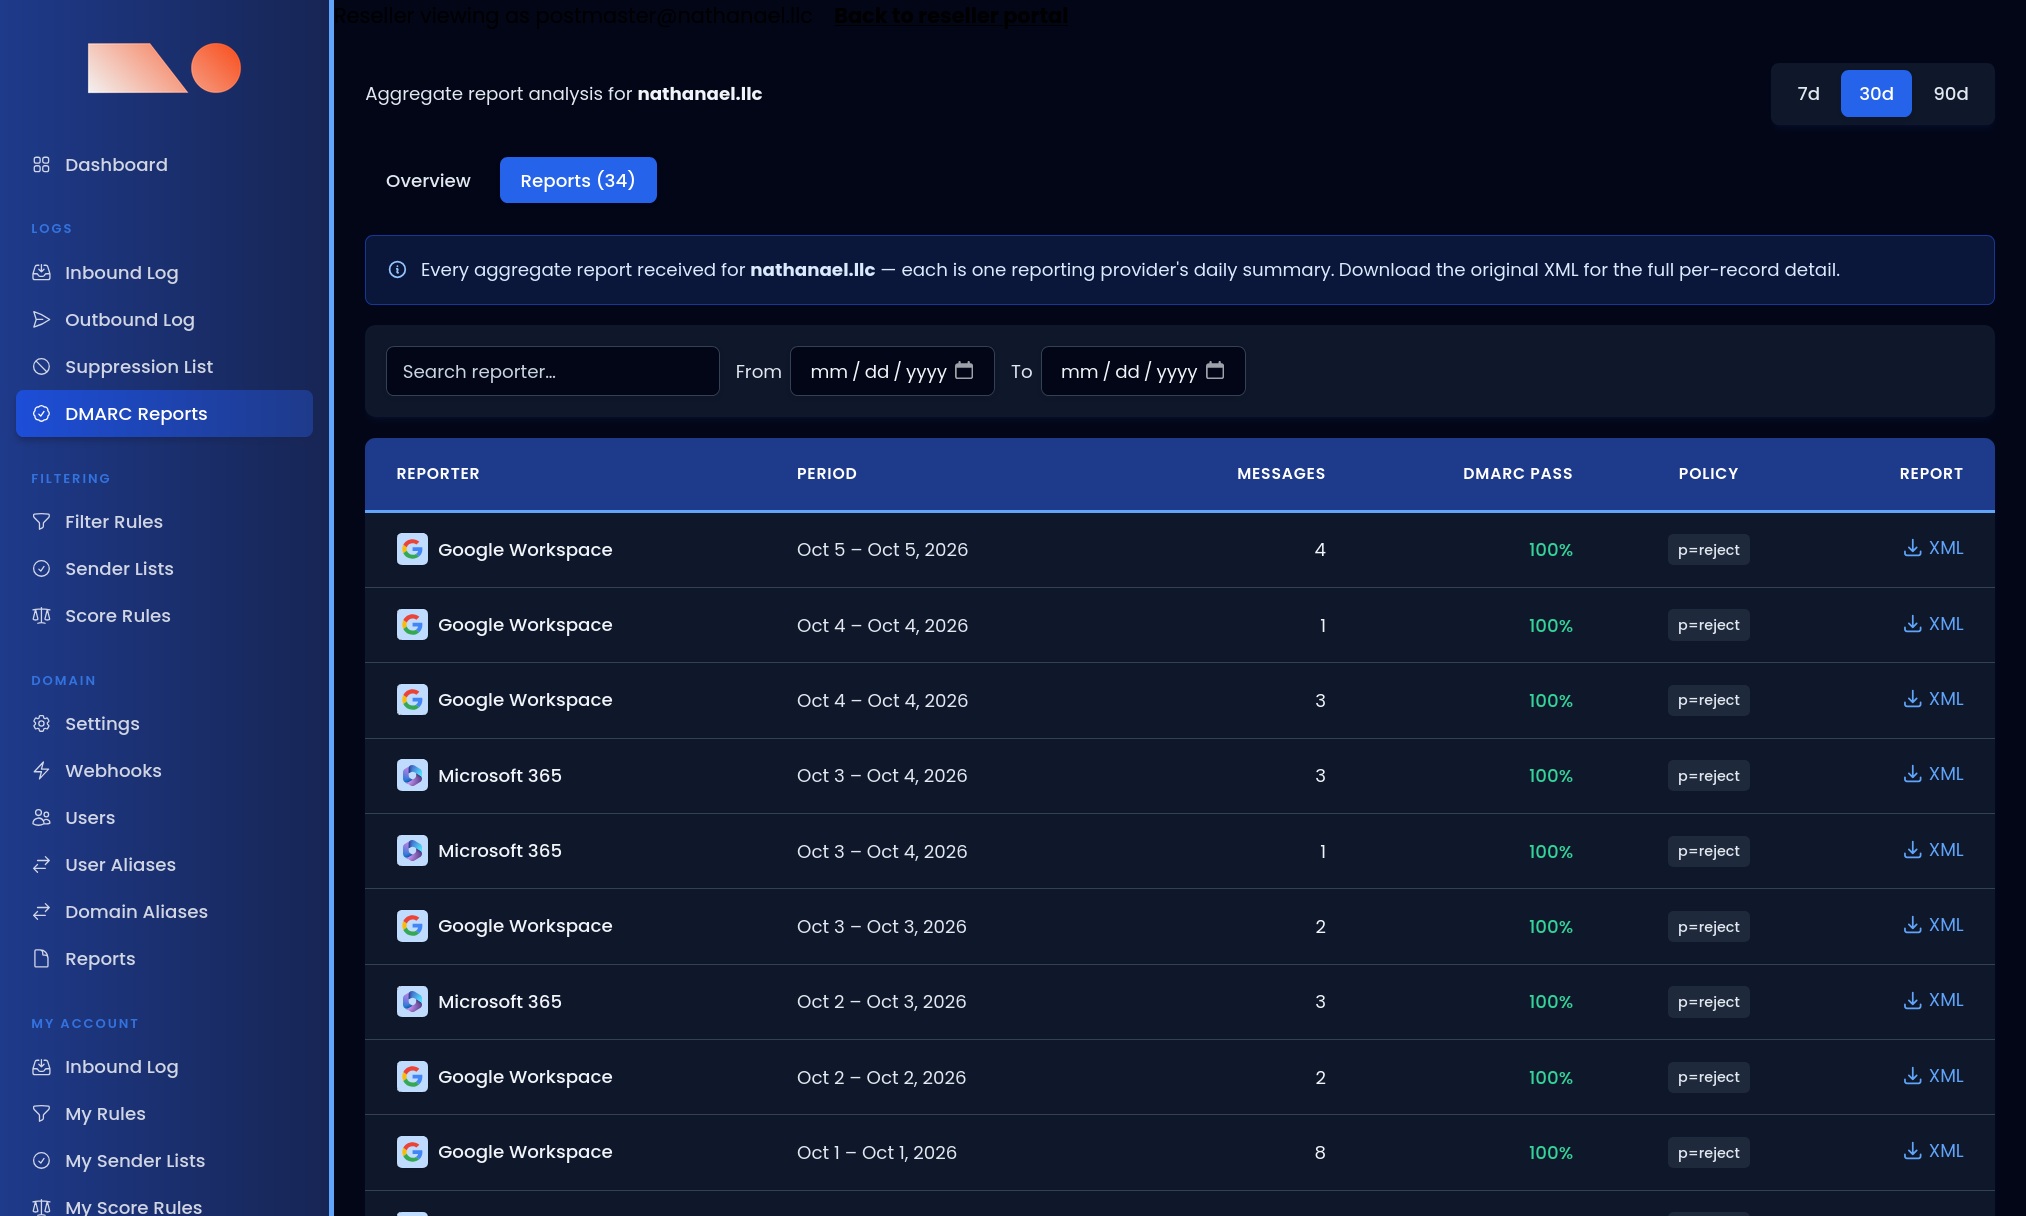Click the POLICY column header

coord(1708,474)
